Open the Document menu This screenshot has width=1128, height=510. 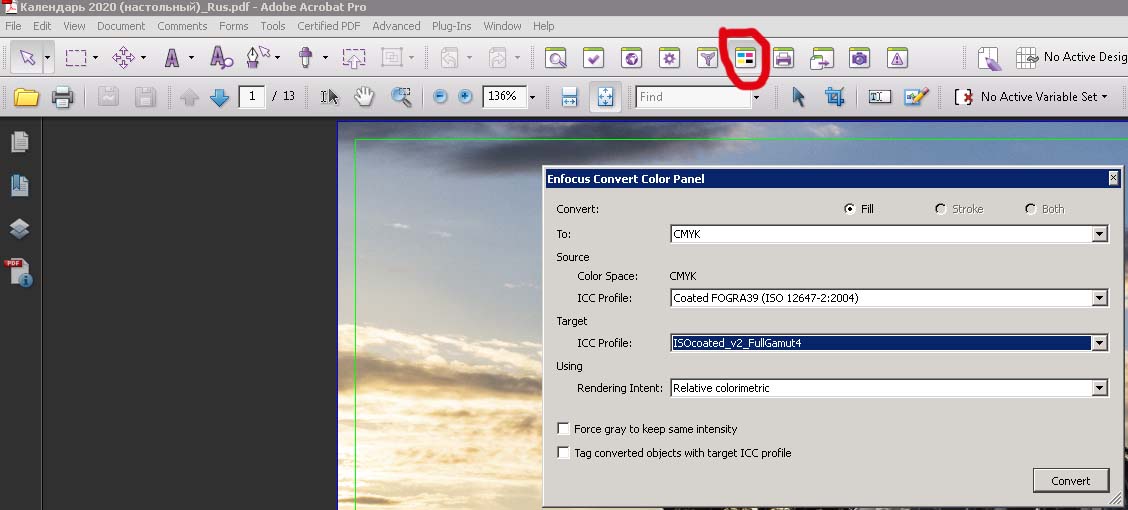coord(121,26)
